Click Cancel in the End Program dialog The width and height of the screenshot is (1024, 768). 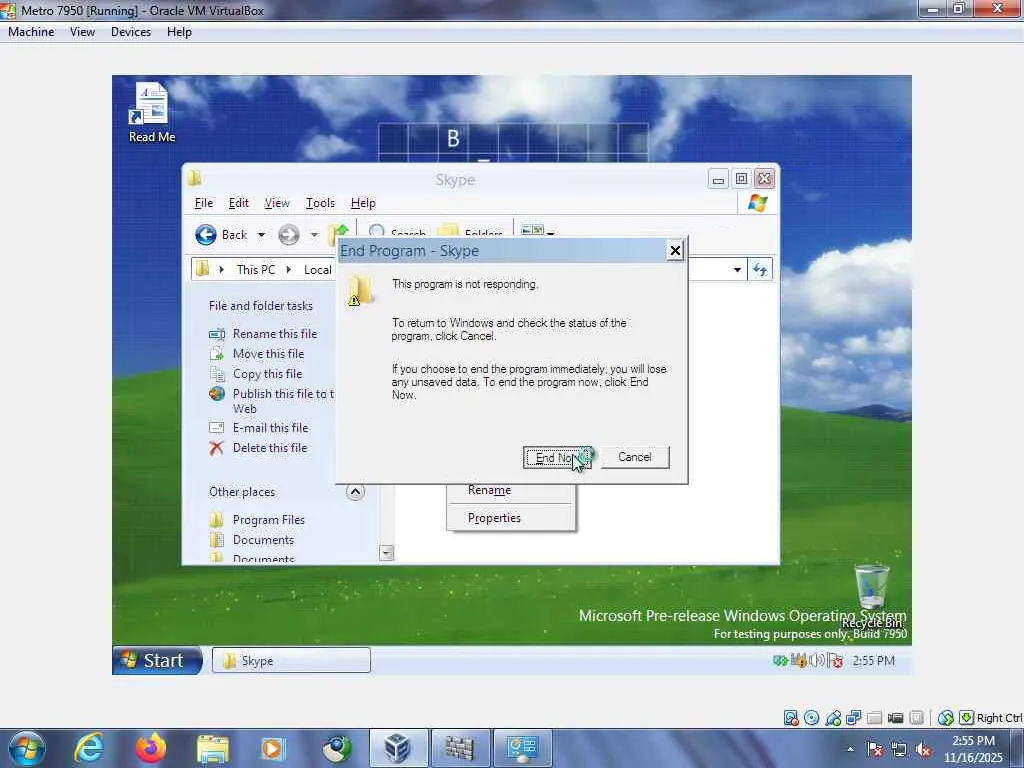635,457
